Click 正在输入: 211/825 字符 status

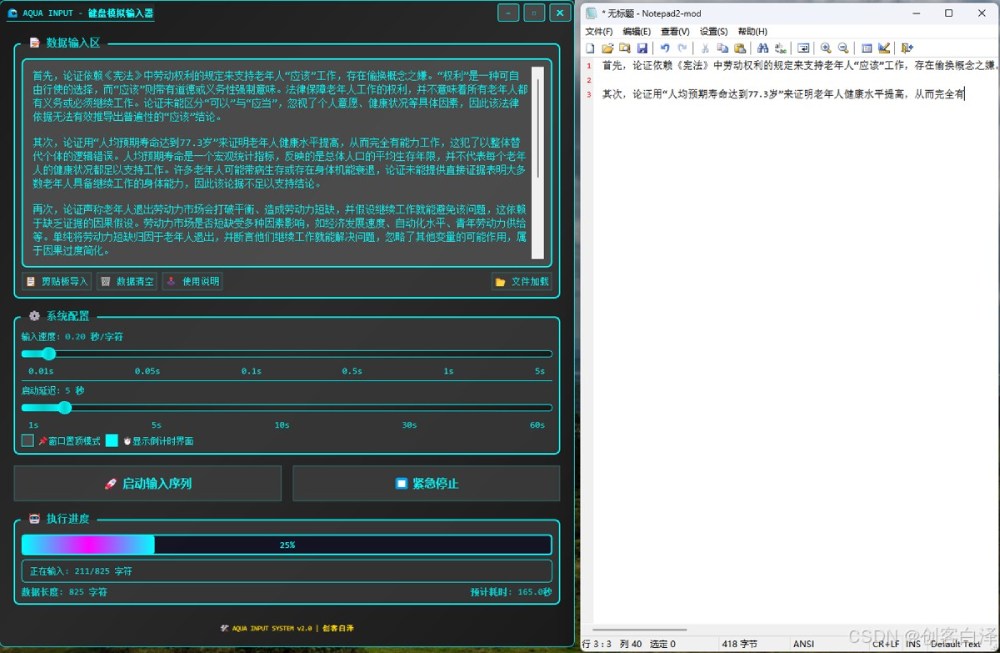pyautogui.click(x=81, y=571)
